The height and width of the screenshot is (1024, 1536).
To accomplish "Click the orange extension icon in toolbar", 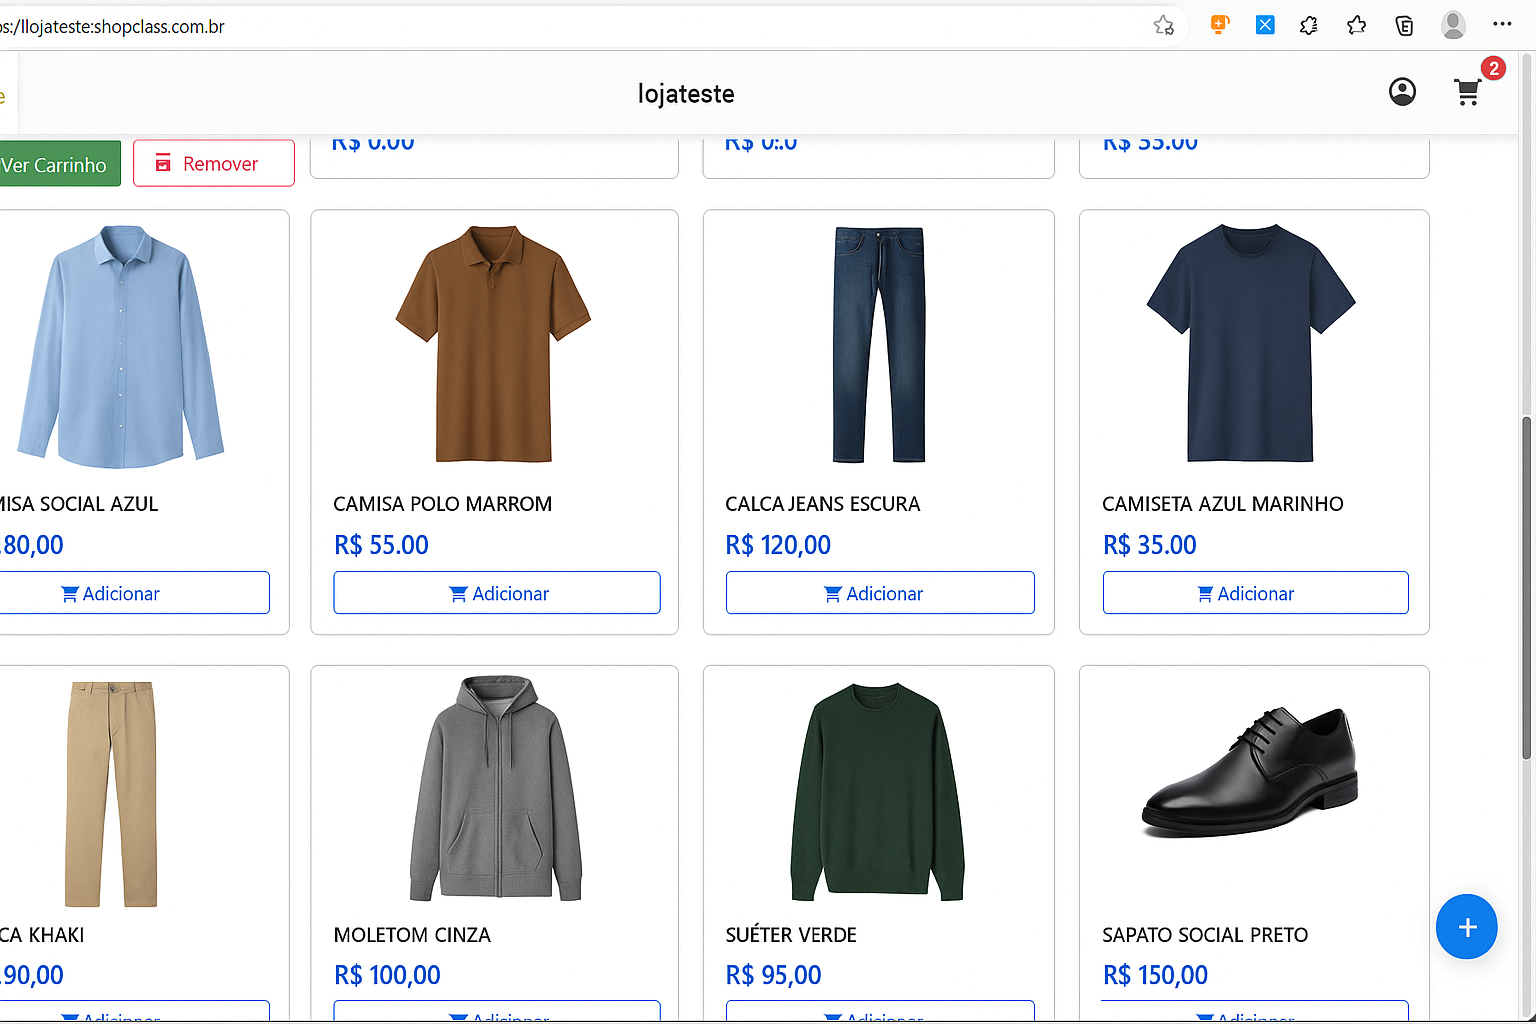I will click(1219, 26).
